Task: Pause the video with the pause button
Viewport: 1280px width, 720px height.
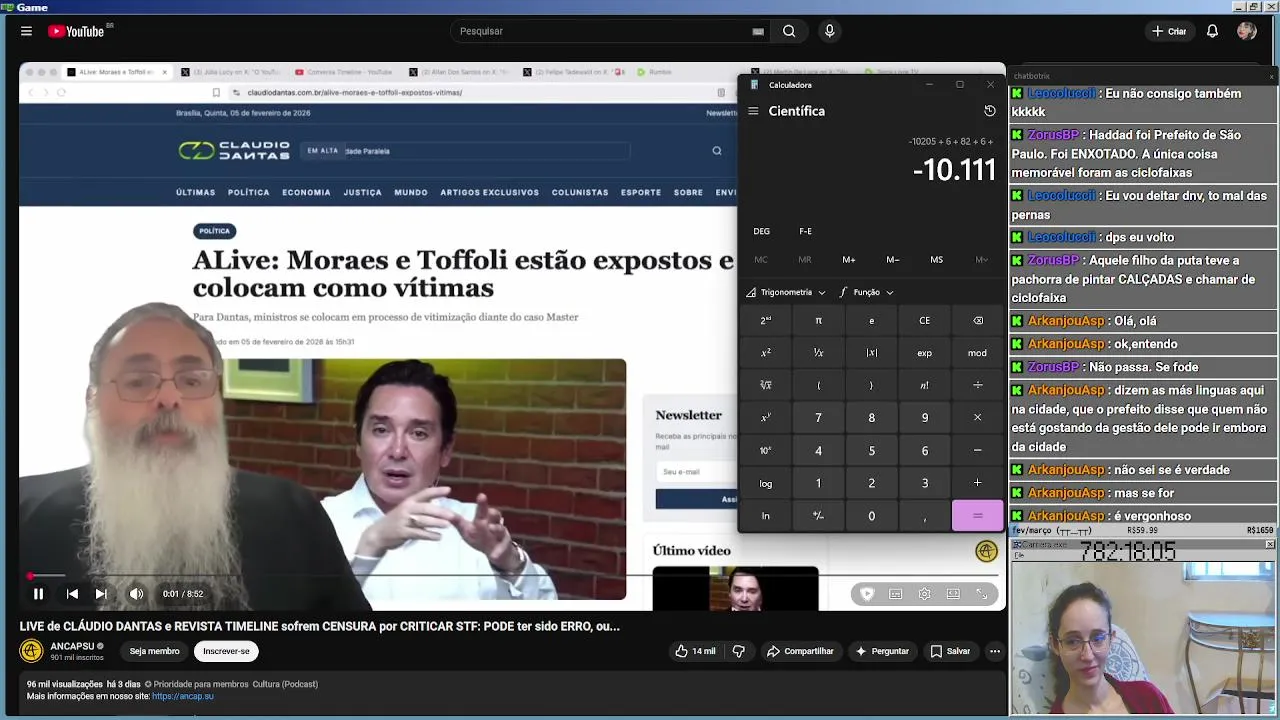Action: 38,594
